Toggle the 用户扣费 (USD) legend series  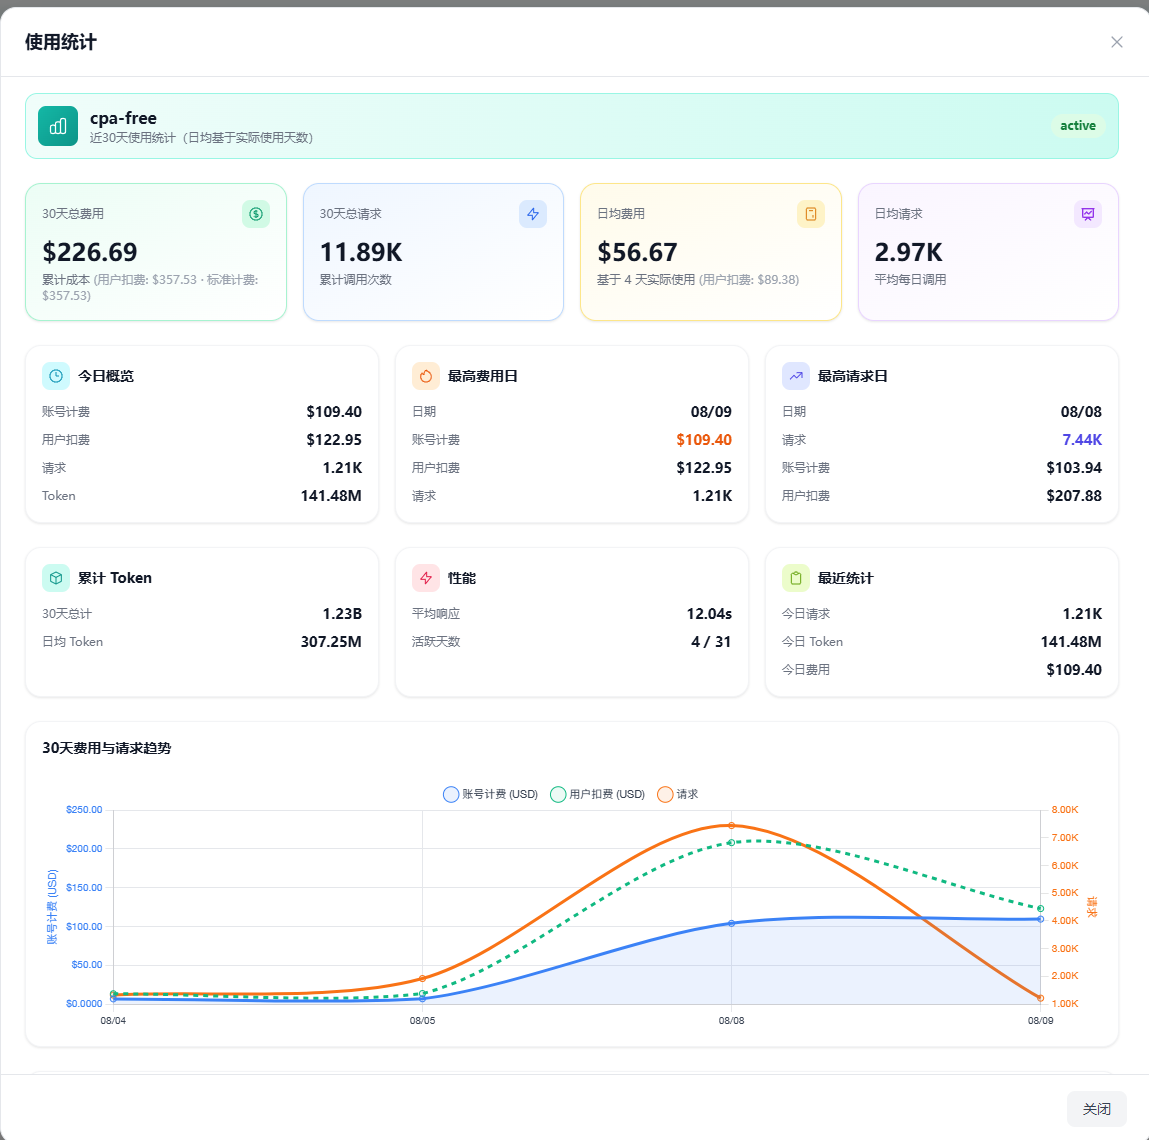click(597, 794)
